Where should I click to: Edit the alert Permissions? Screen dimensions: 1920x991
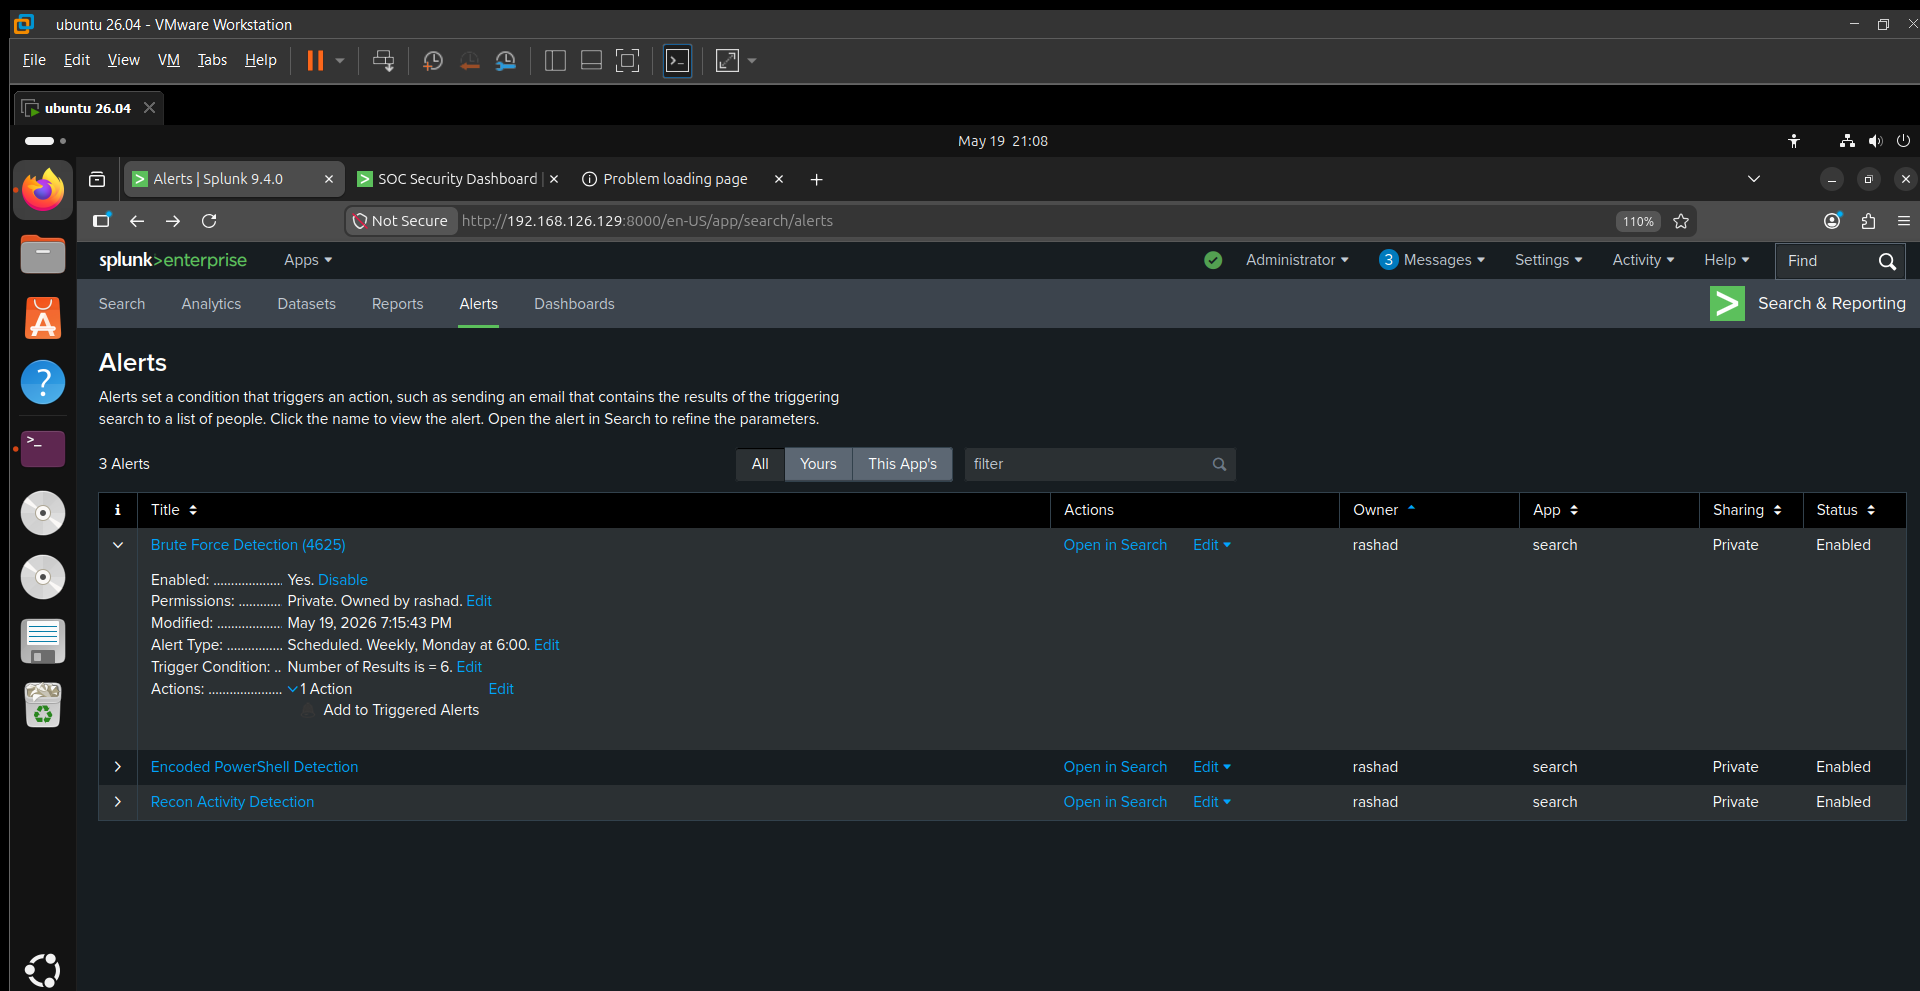(x=479, y=601)
